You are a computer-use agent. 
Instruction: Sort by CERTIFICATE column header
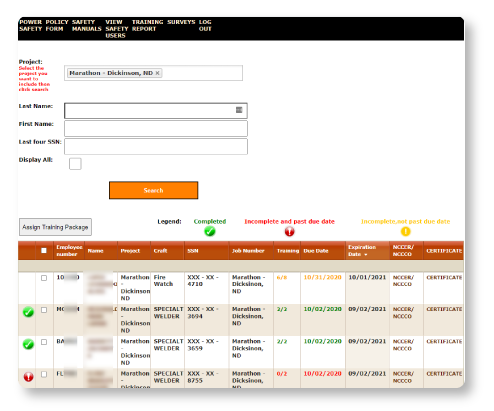[444, 251]
